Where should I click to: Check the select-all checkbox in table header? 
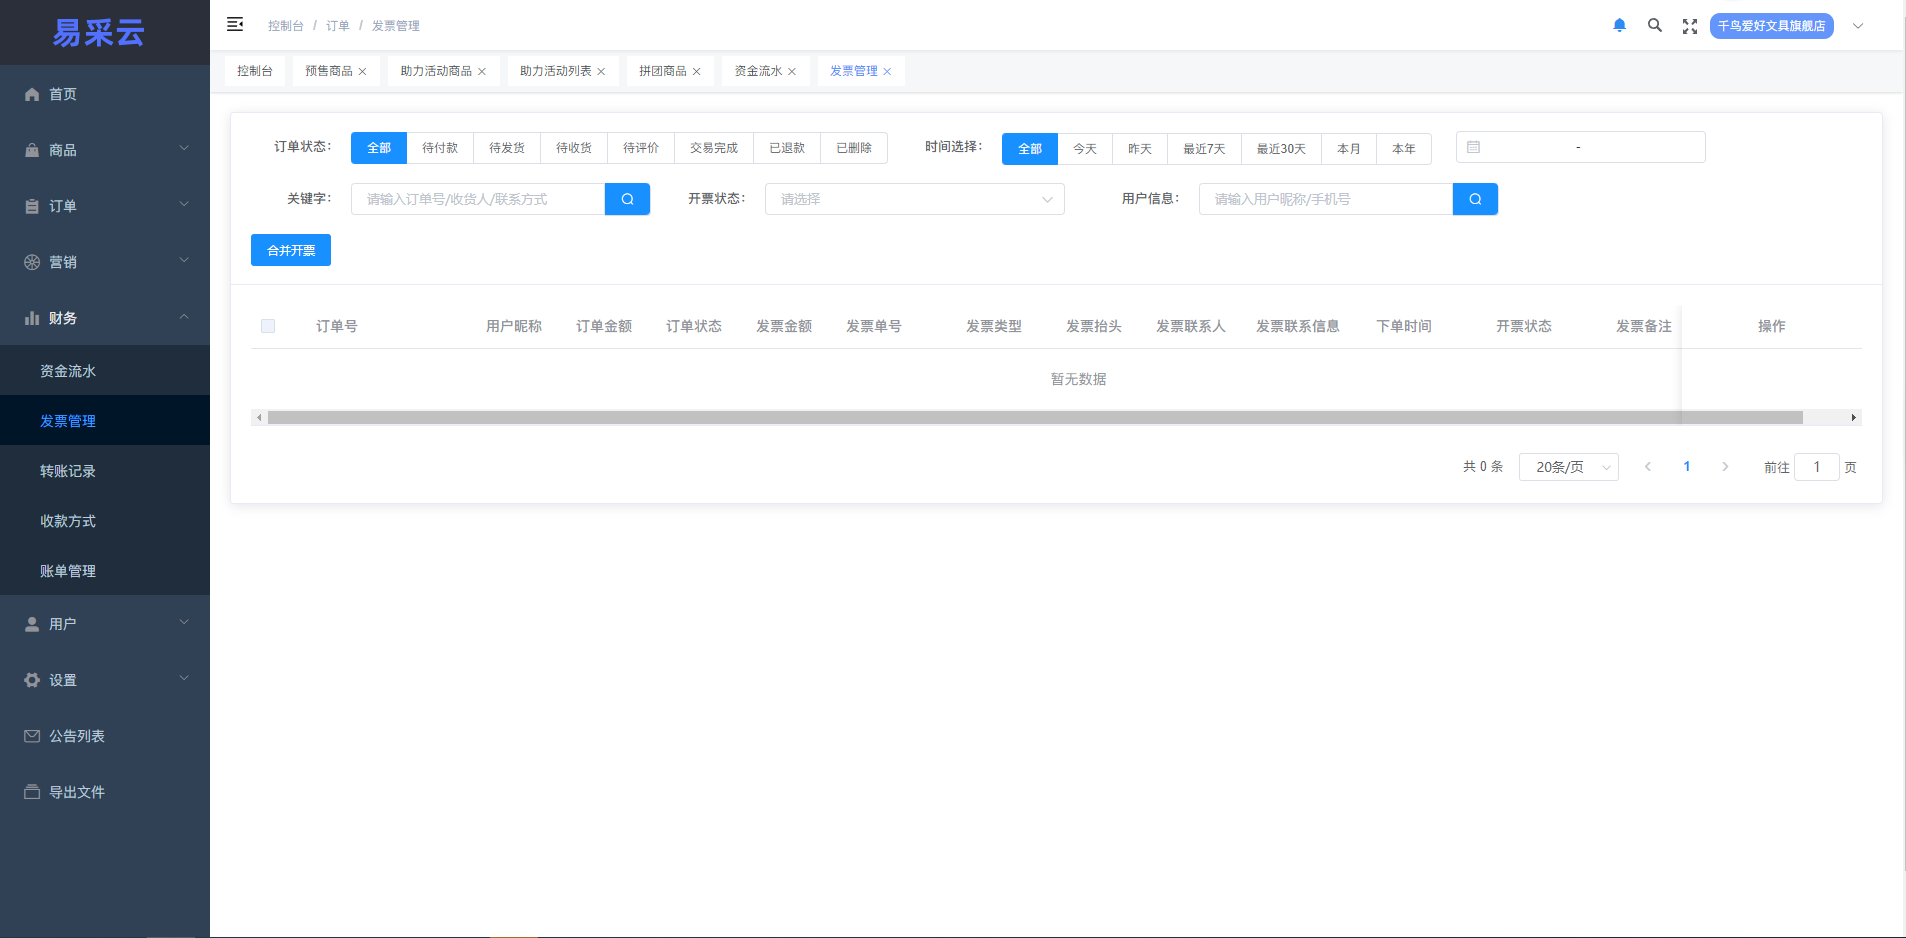[x=268, y=326]
